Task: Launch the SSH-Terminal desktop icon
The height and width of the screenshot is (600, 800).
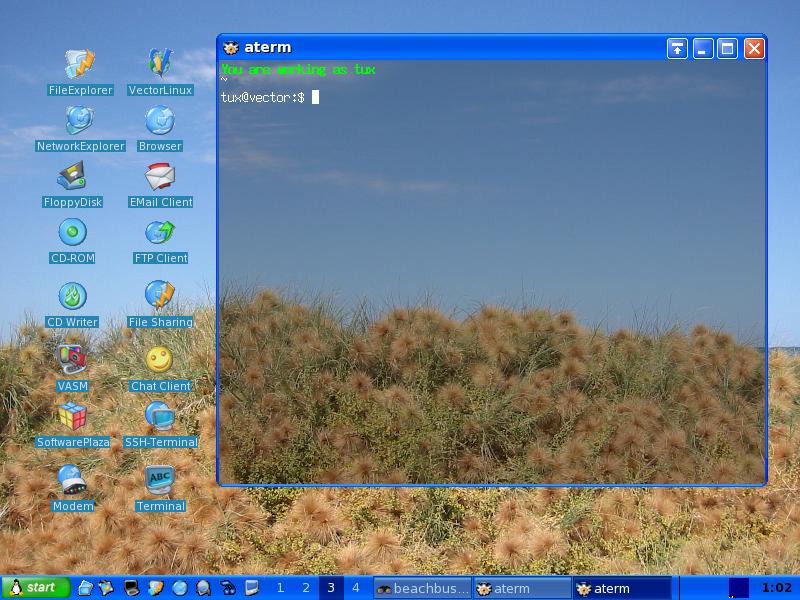Action: coord(160,417)
